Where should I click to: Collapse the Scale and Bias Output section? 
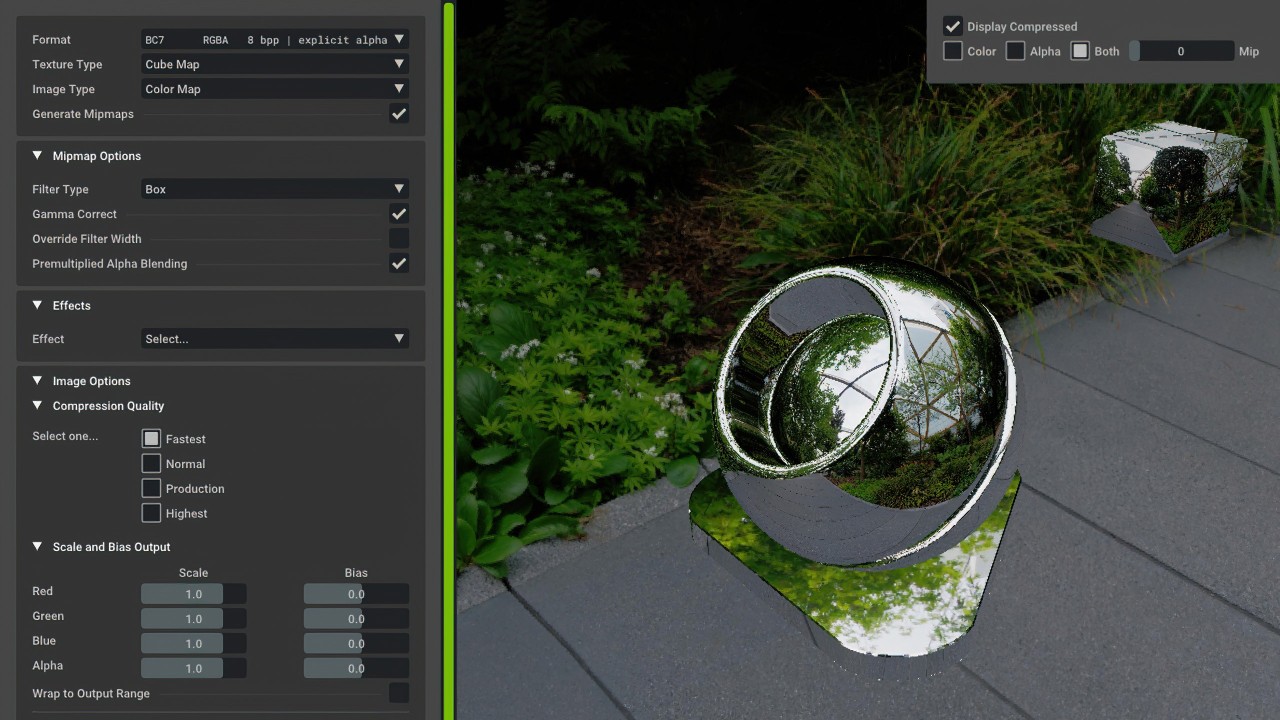tap(37, 546)
